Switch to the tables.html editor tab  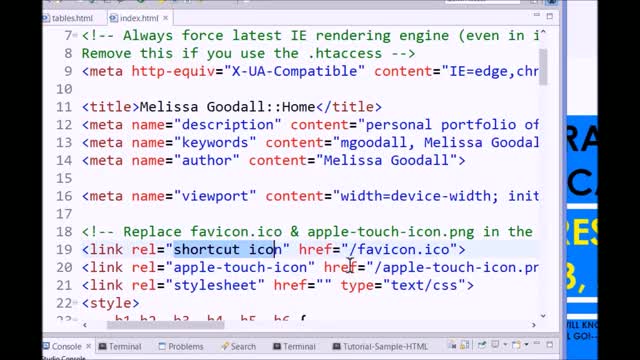68,18
